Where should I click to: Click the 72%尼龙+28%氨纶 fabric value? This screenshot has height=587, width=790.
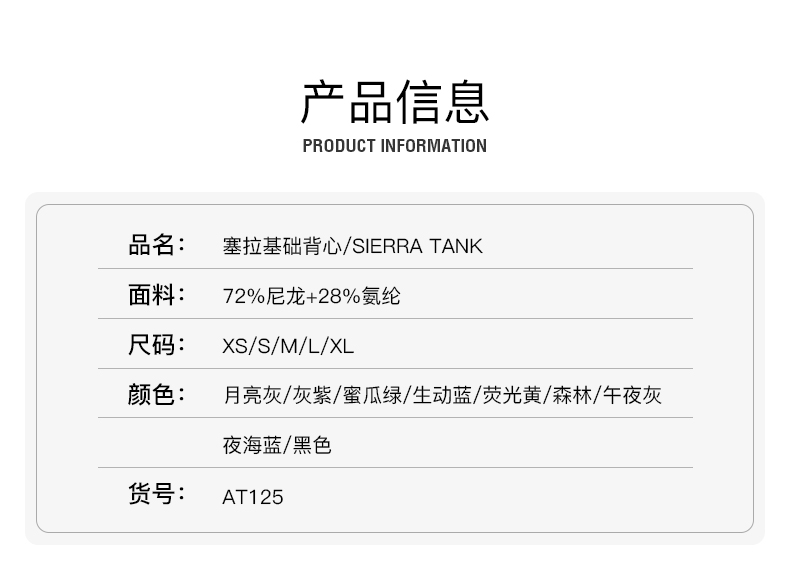[311, 296]
